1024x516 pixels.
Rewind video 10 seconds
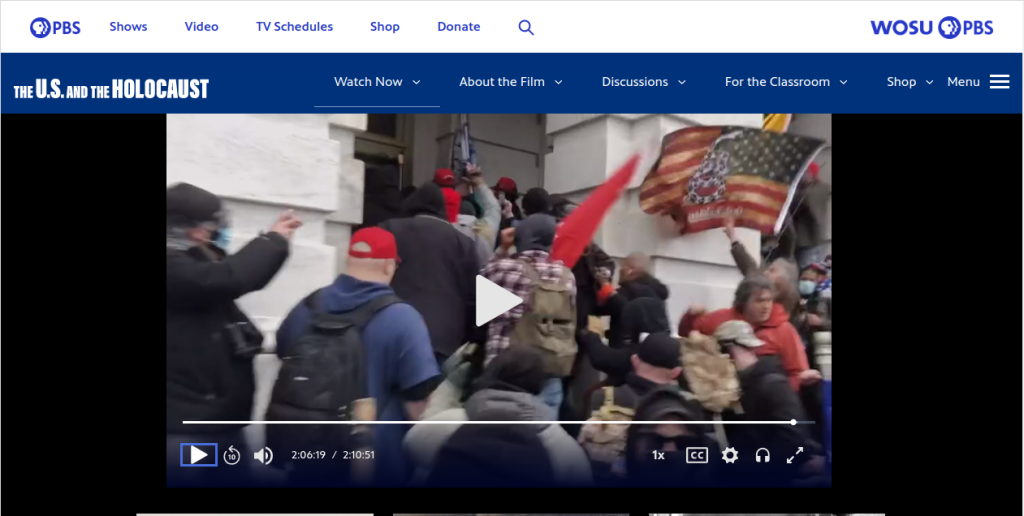(x=232, y=455)
